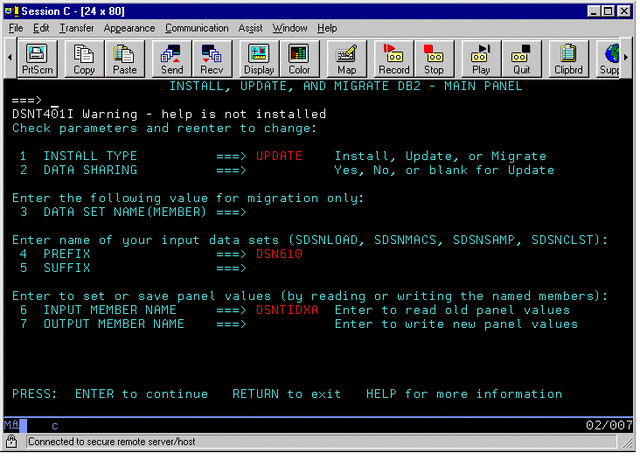Viewport: 640px width, 460px height.
Task: Click the Support globe toolbar icon
Action: [x=609, y=59]
